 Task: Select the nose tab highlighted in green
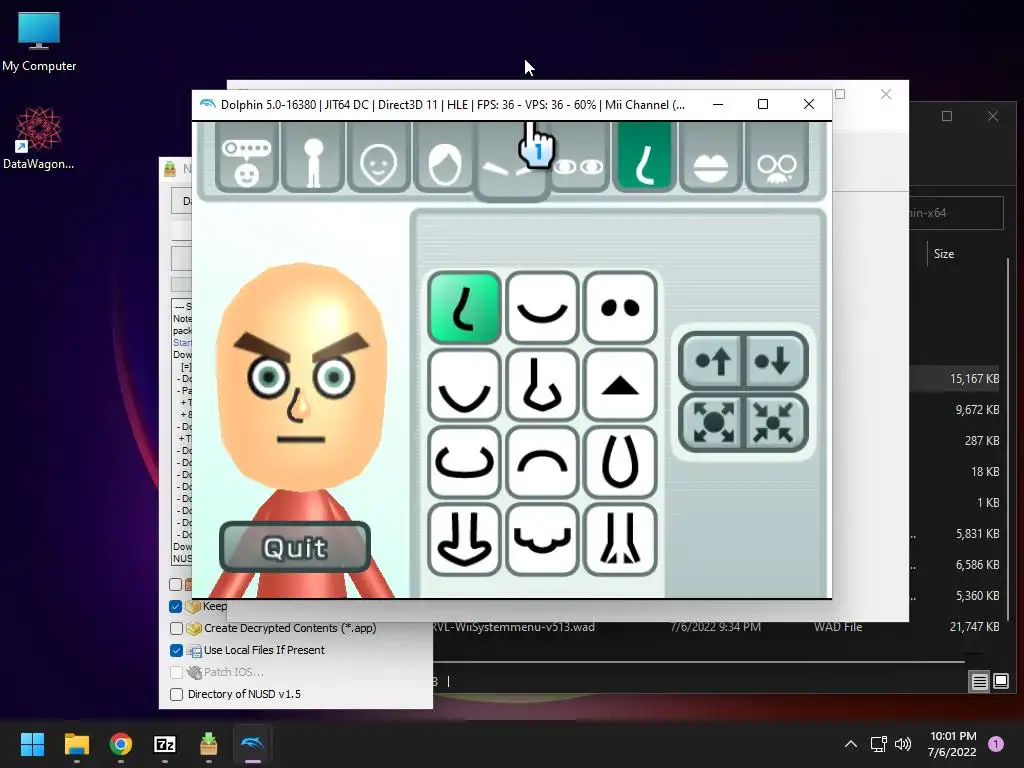pyautogui.click(x=645, y=159)
